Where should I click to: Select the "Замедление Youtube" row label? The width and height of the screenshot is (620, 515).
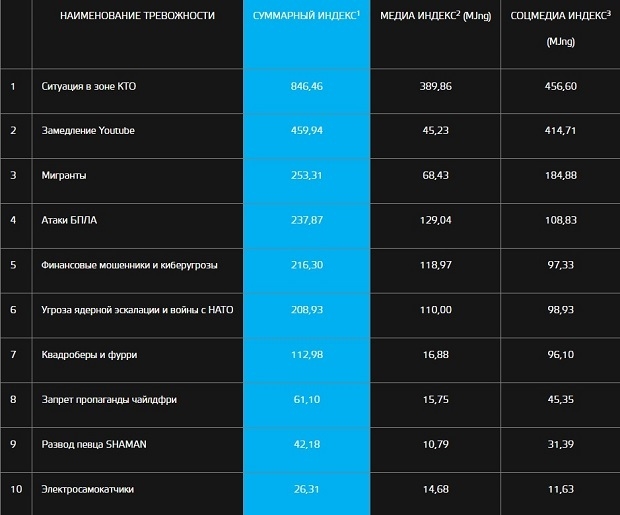point(88,131)
